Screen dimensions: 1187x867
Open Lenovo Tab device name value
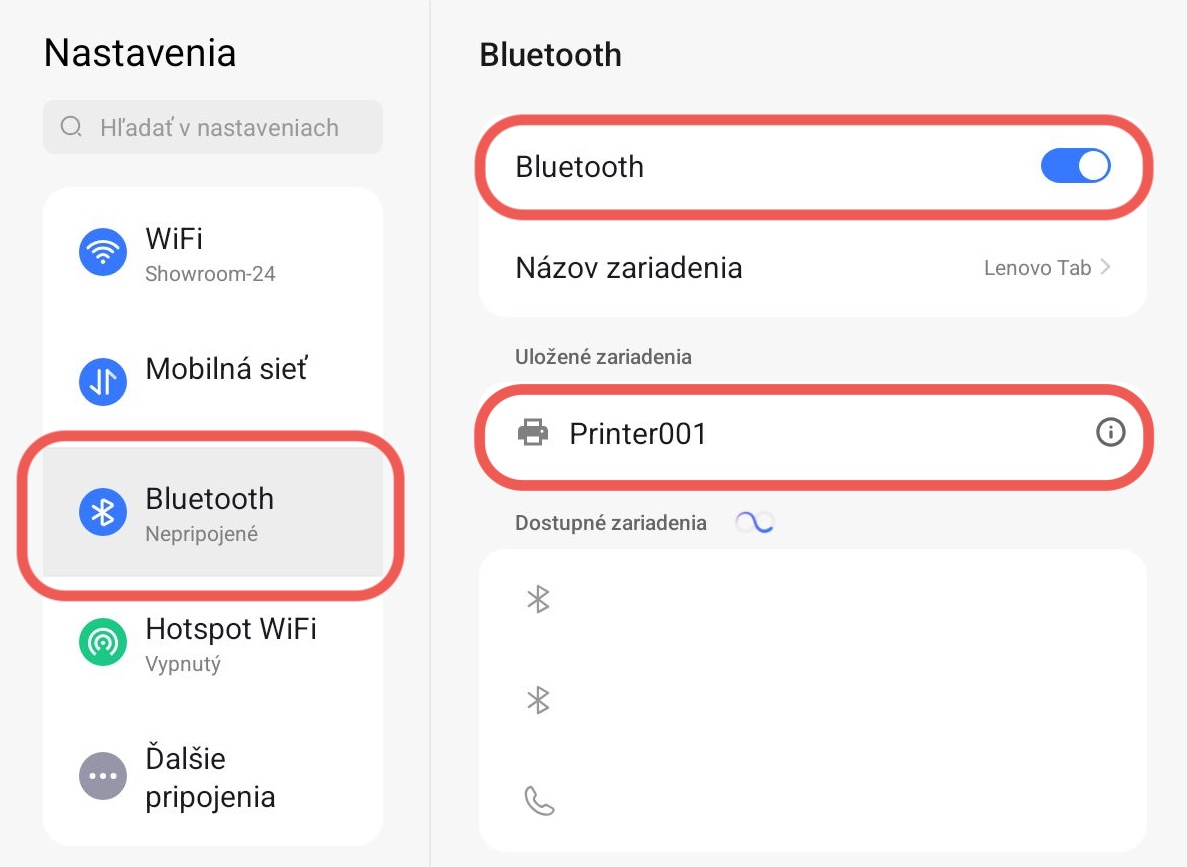(x=1037, y=268)
